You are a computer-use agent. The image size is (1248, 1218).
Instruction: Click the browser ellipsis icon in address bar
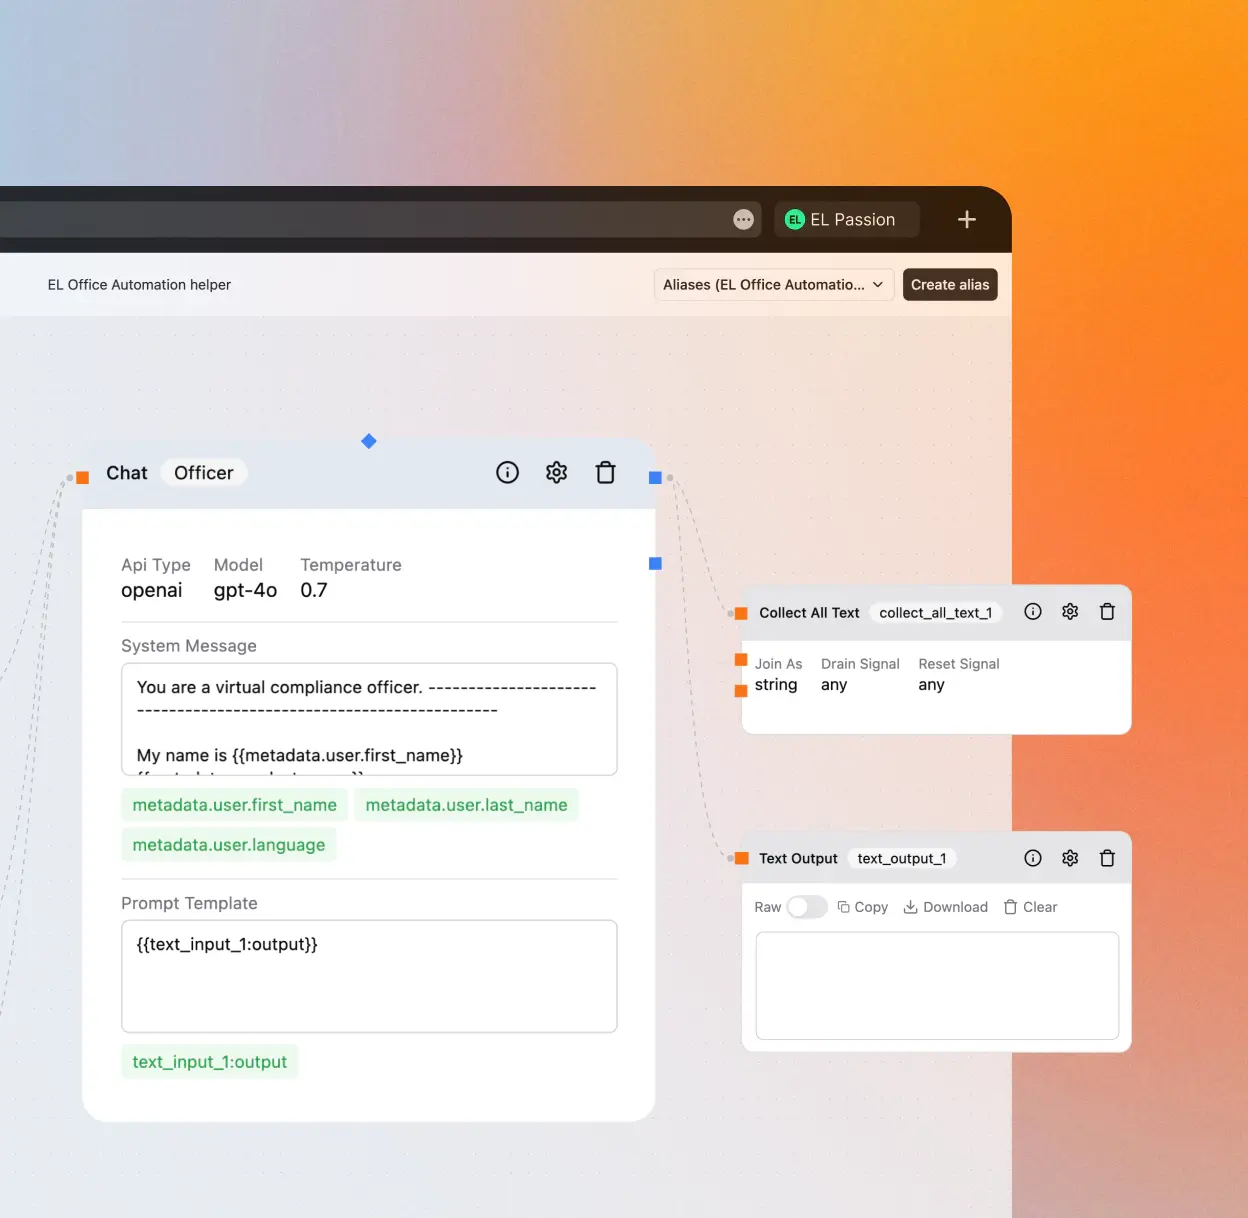tap(743, 220)
